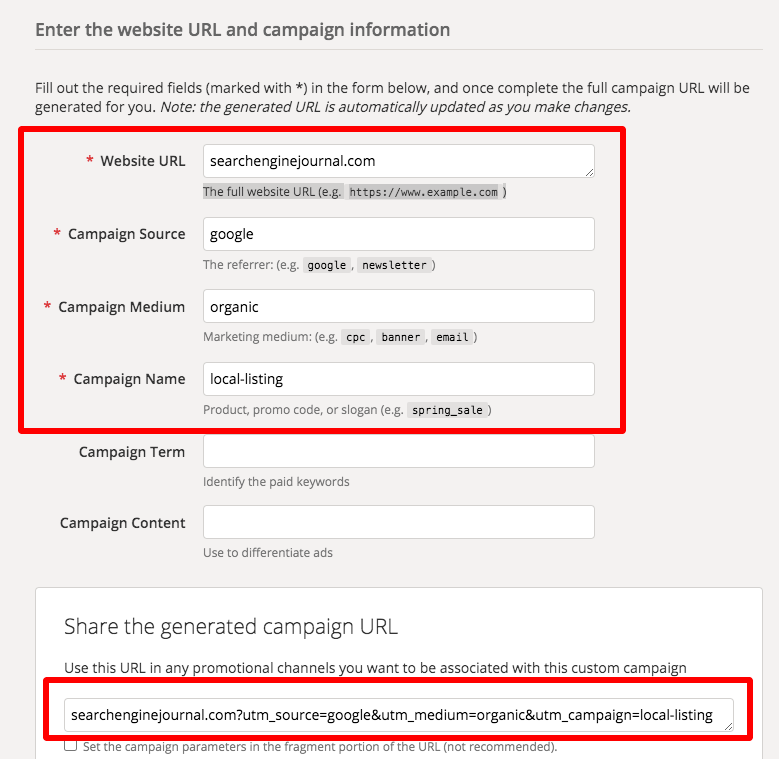
Task: Click the empty Campaign Content field
Action: click(398, 522)
